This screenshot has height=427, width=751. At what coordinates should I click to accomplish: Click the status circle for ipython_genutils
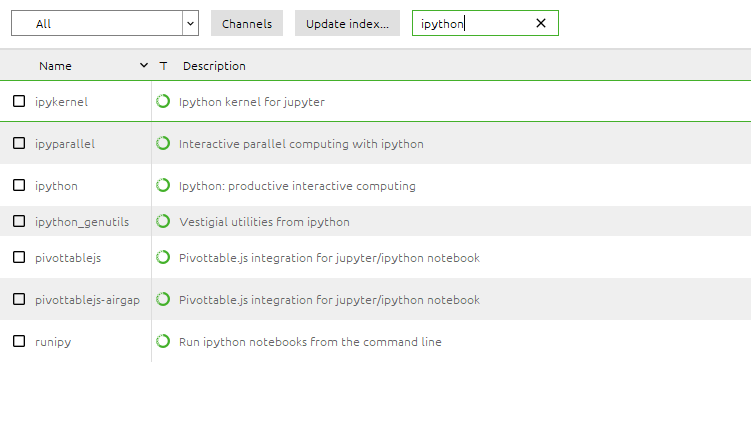[163, 221]
